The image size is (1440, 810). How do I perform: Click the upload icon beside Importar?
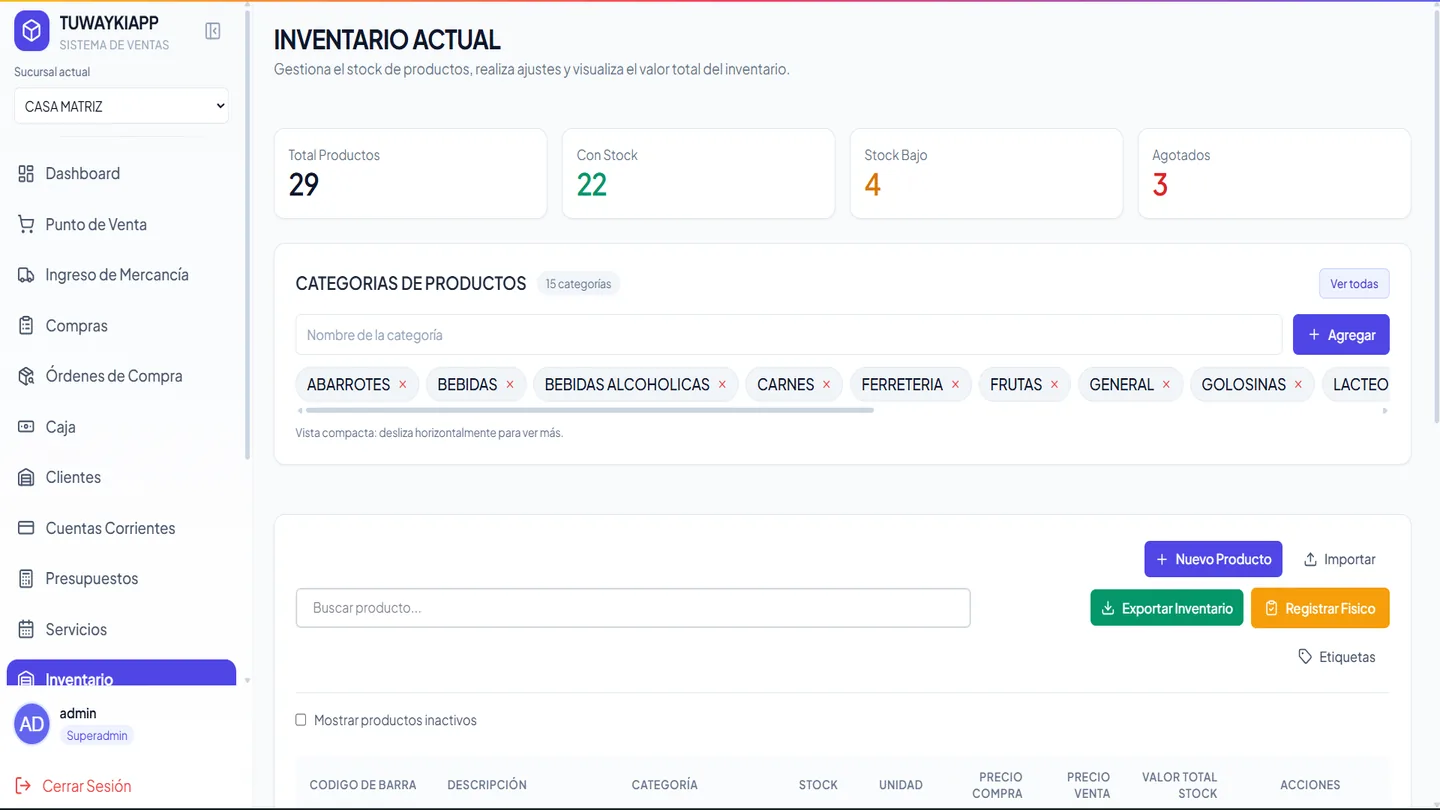pyautogui.click(x=1310, y=559)
